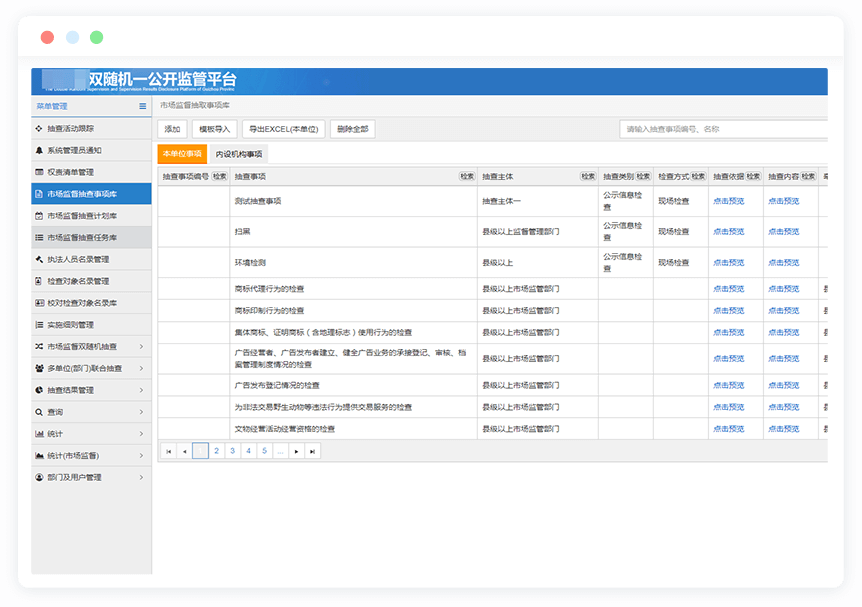Go to the first page using pagination icon
The width and height of the screenshot is (862, 607).
[x=169, y=451]
